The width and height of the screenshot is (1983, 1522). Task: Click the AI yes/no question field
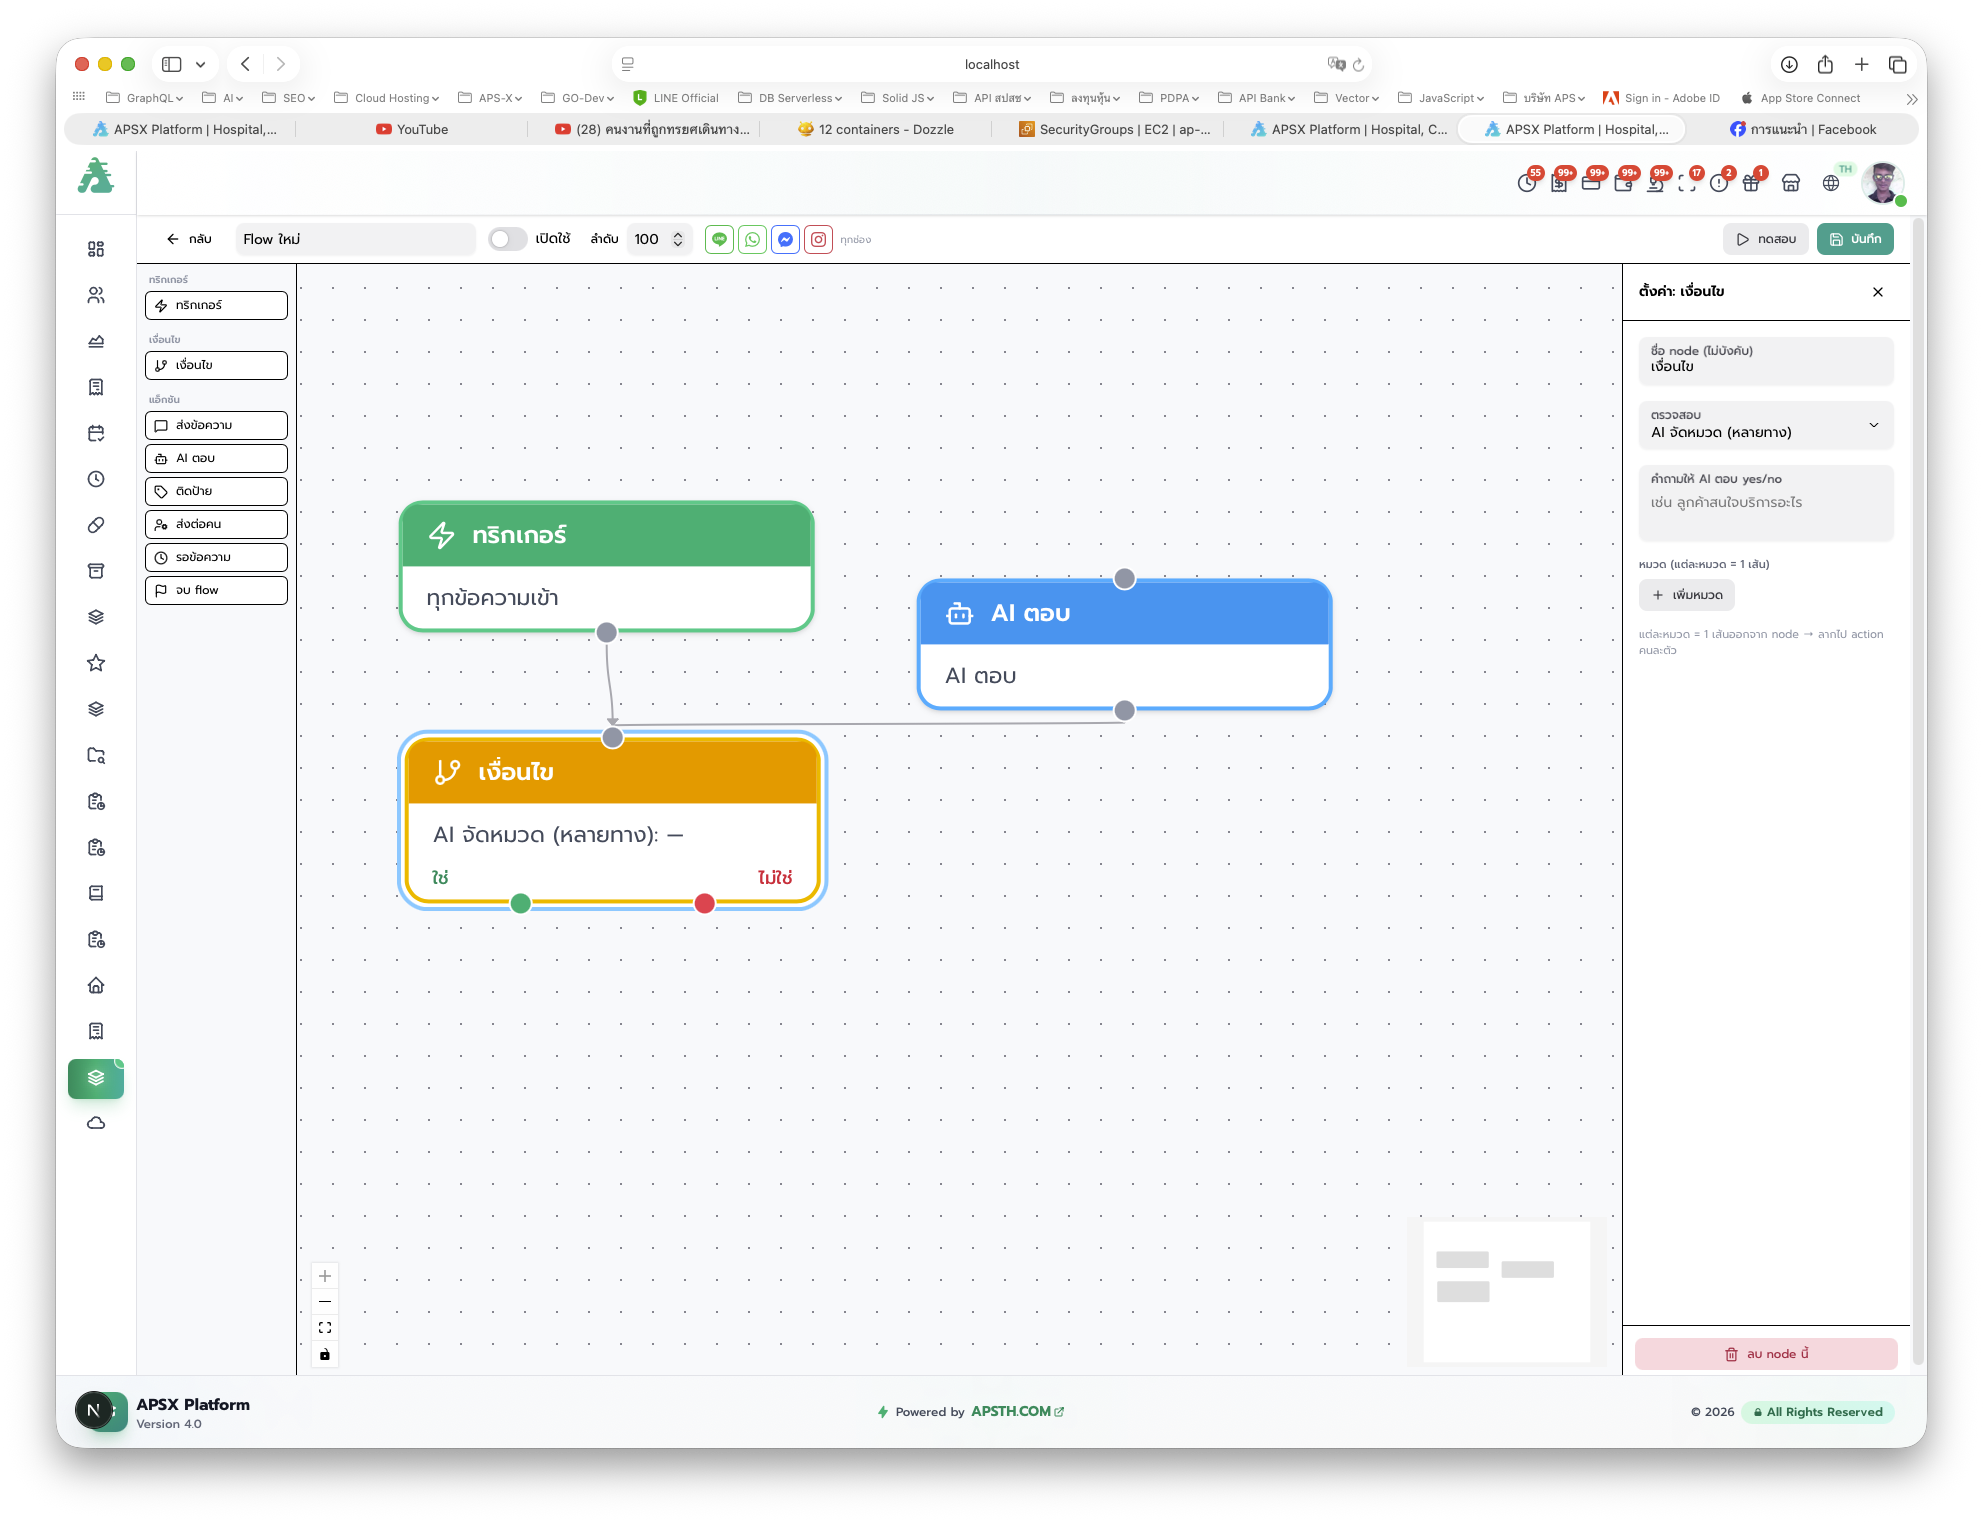[x=1766, y=503]
